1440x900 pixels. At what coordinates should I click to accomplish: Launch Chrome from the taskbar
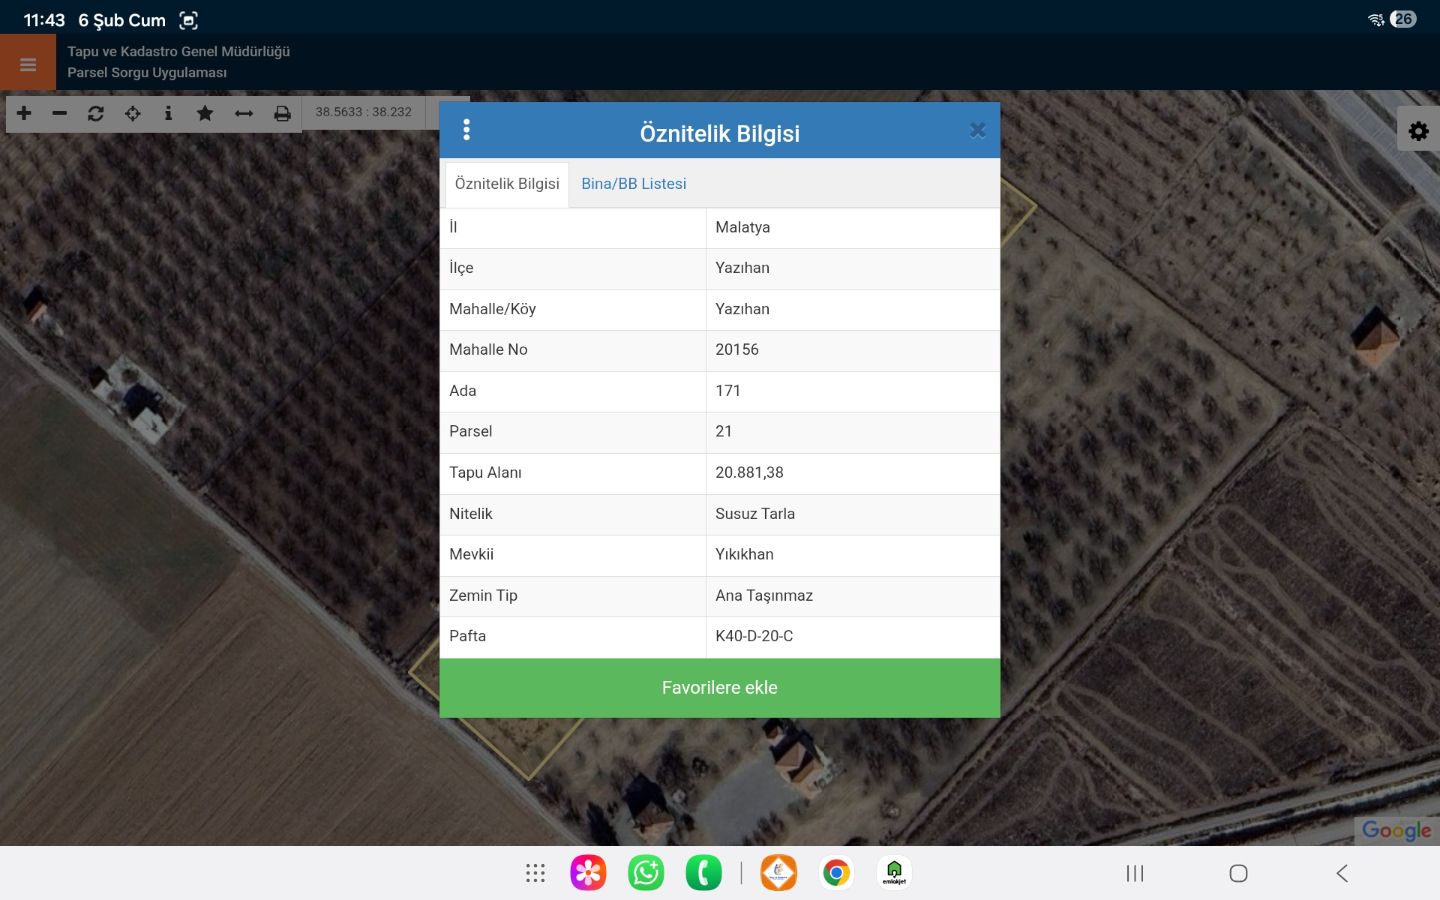(x=836, y=873)
